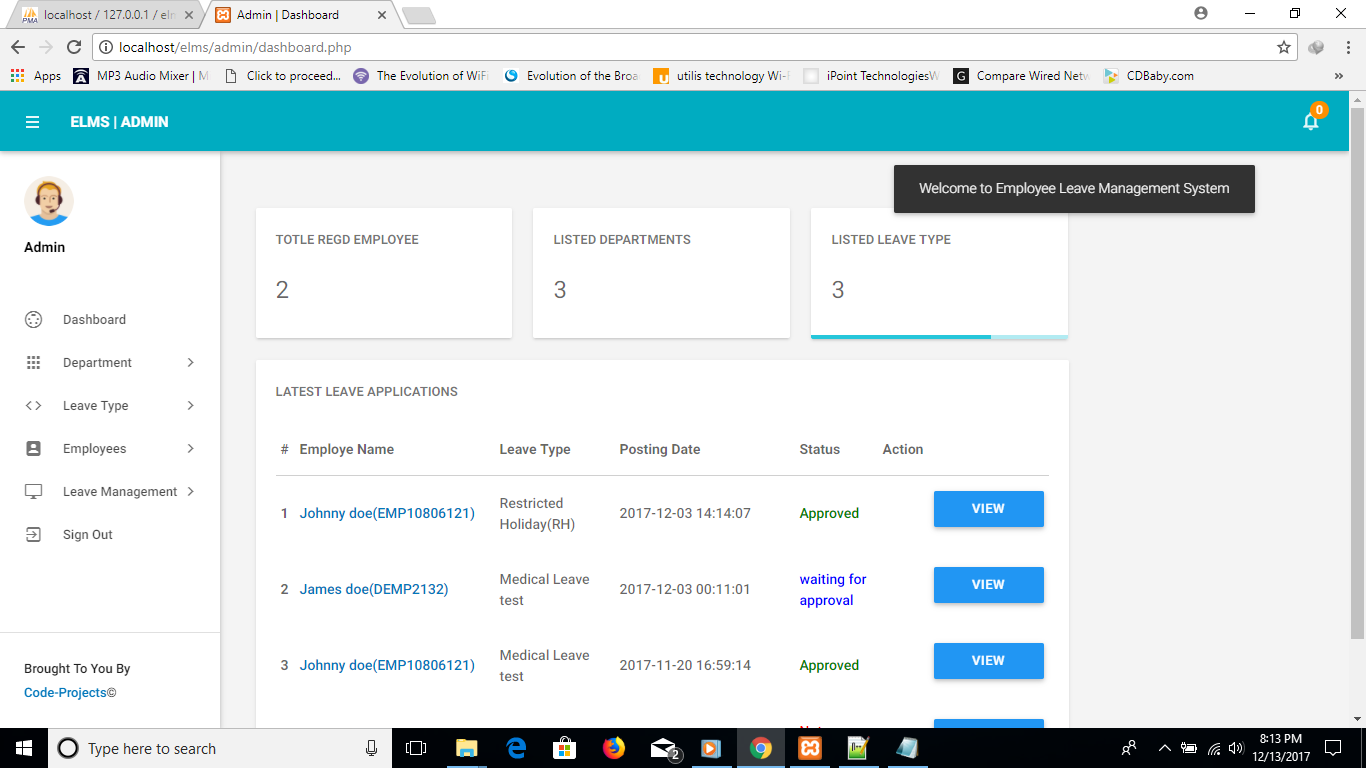Click the Admin profile avatar

(x=49, y=200)
